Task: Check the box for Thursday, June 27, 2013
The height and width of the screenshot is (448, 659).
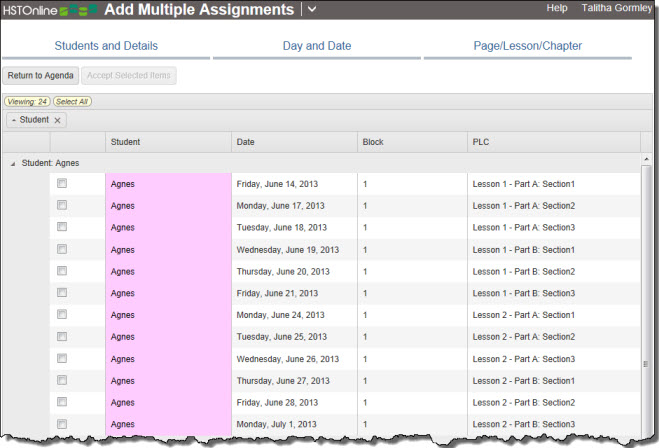Action: [x=62, y=380]
